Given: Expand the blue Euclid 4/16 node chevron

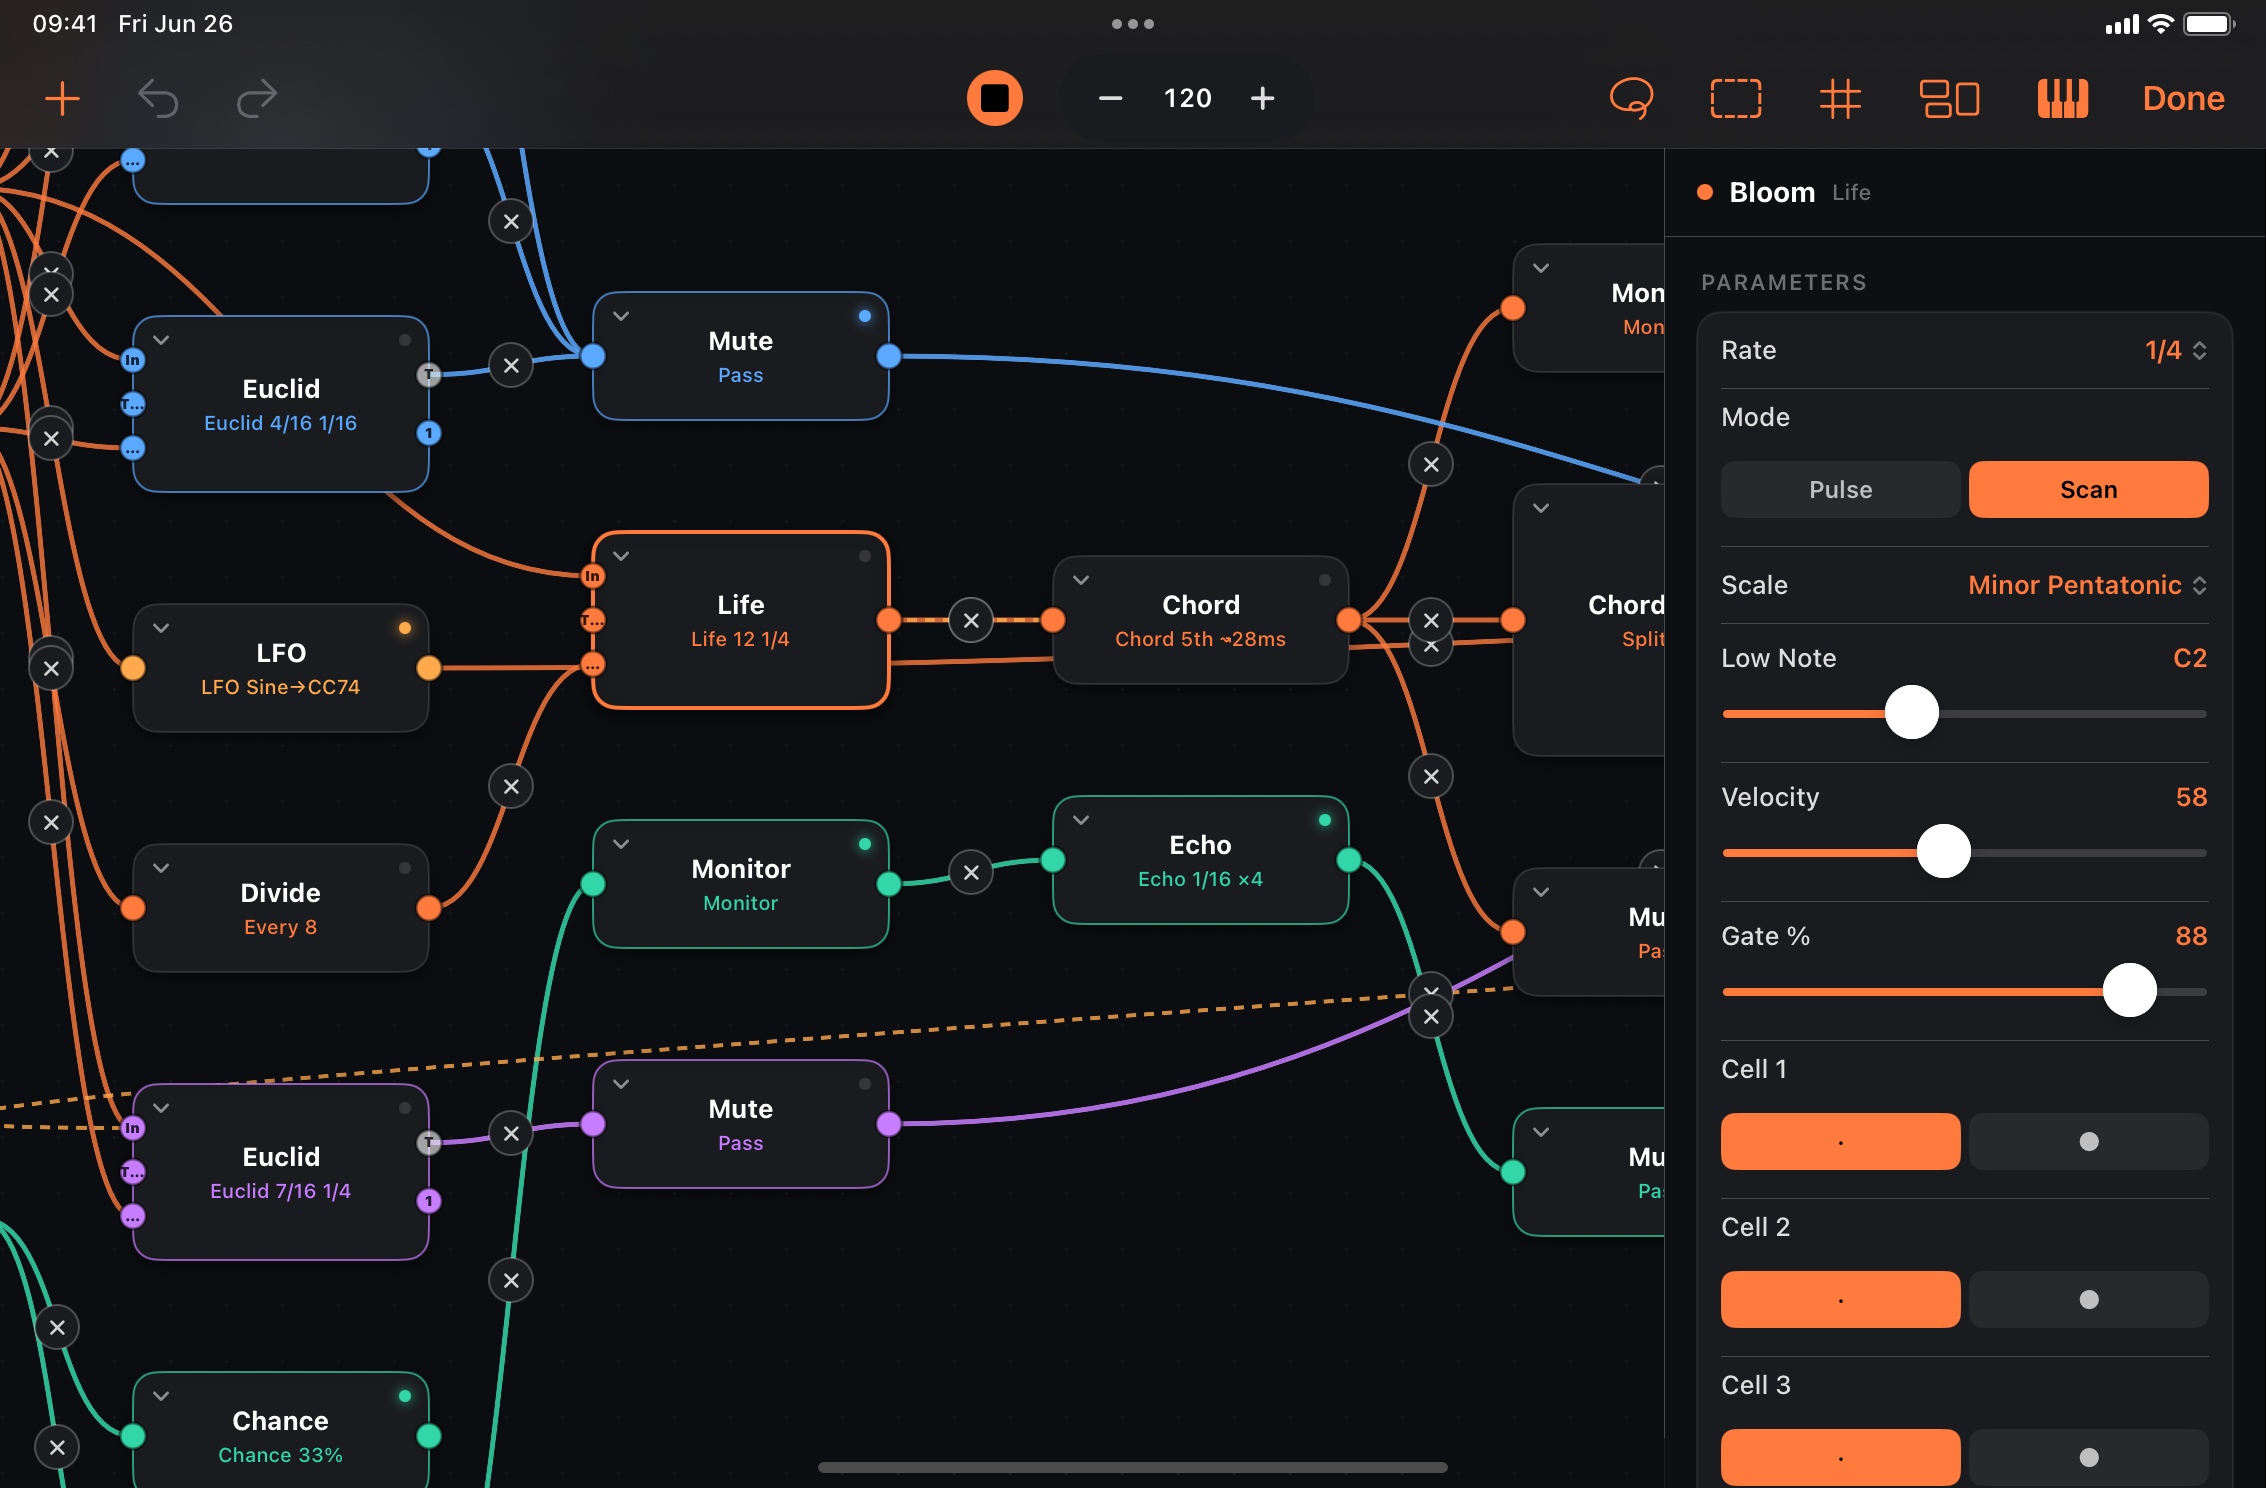Looking at the screenshot, I should pyautogui.click(x=161, y=340).
